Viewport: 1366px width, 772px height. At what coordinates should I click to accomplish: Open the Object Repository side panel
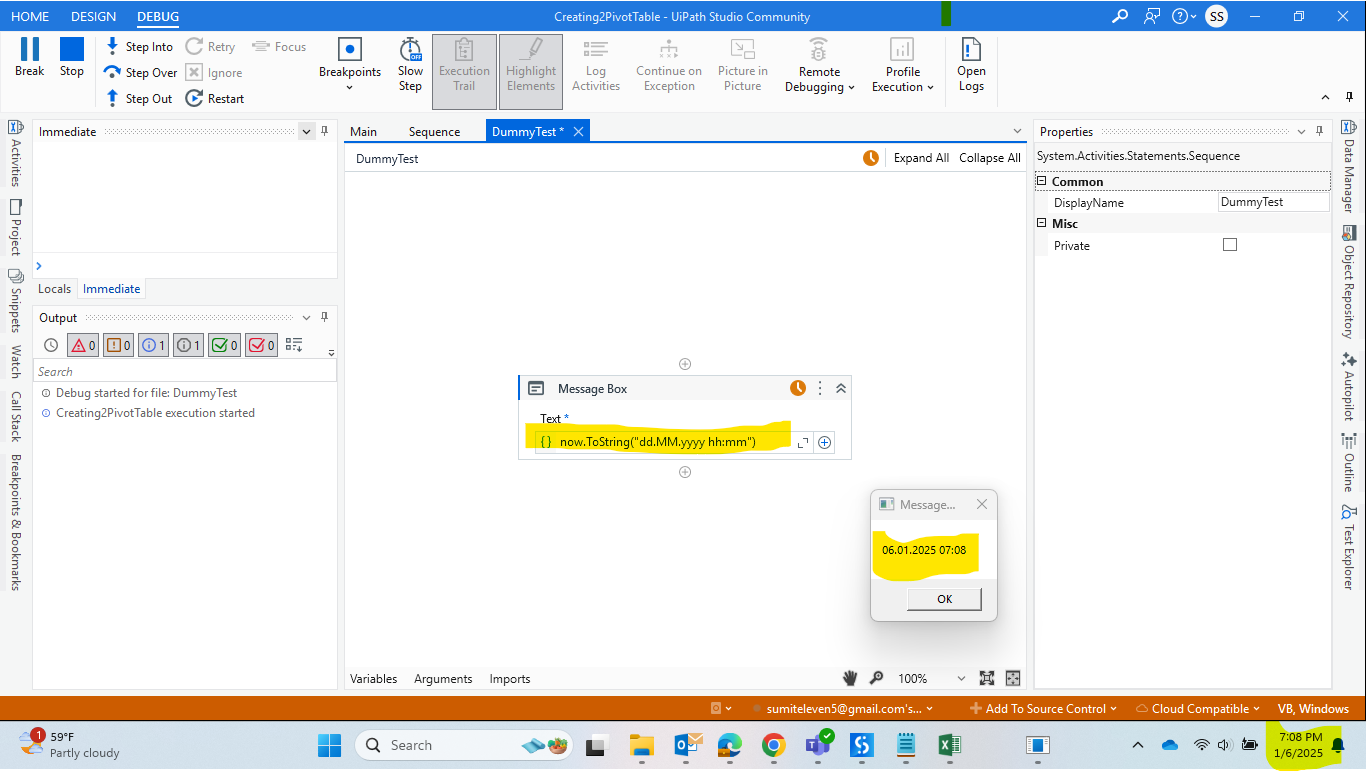[1348, 283]
